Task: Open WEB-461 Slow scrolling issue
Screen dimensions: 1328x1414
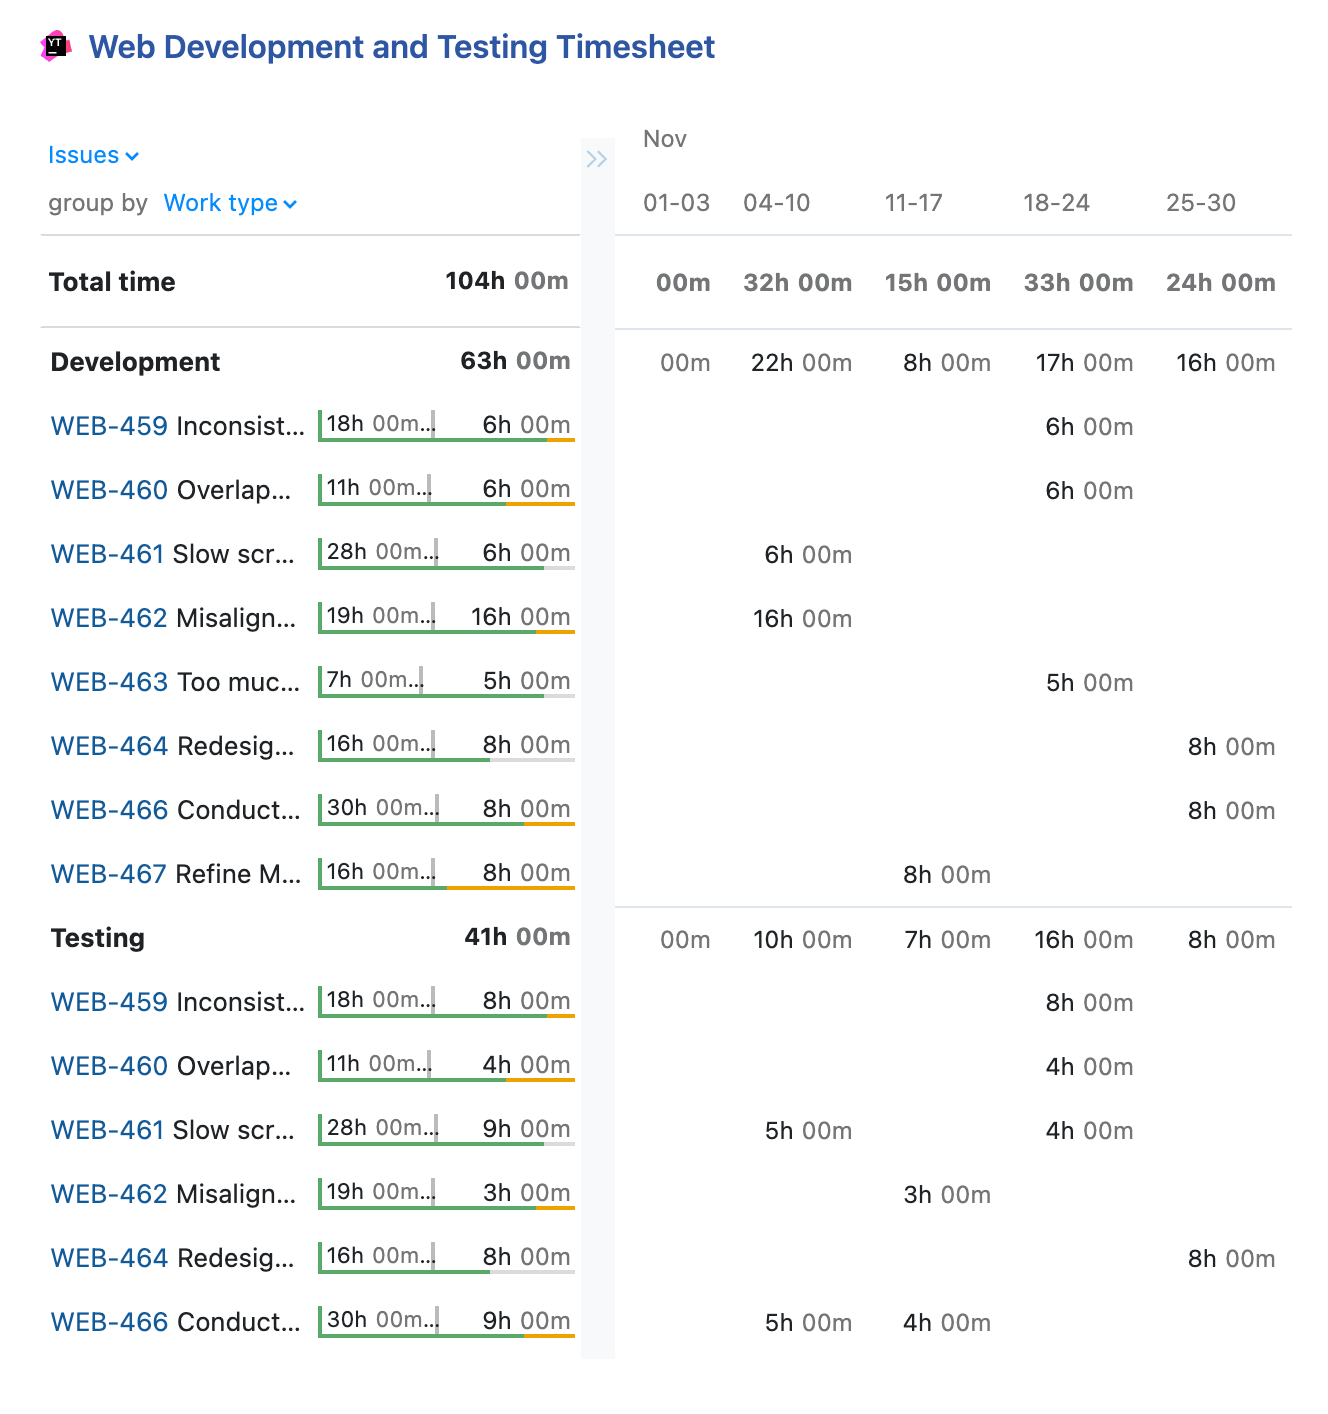Action: (108, 554)
